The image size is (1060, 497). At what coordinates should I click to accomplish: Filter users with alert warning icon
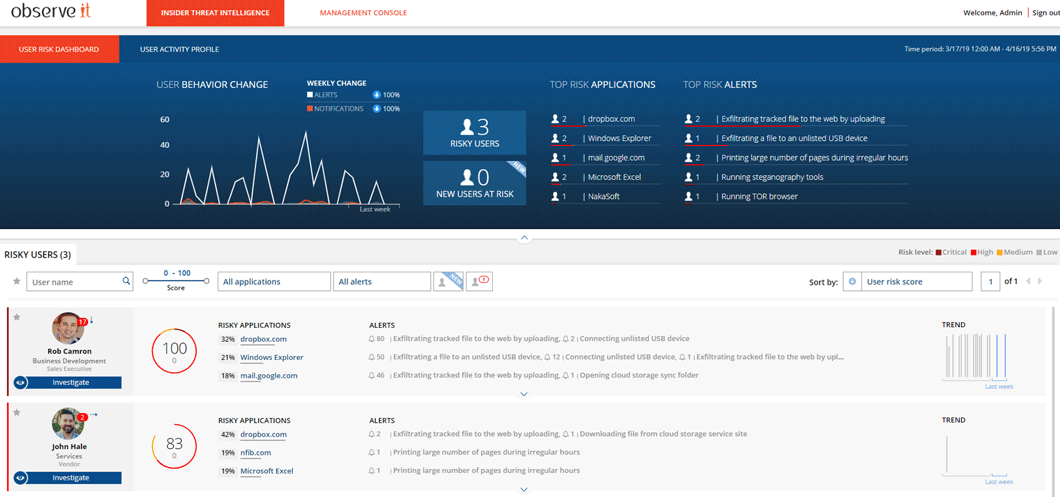(x=479, y=282)
